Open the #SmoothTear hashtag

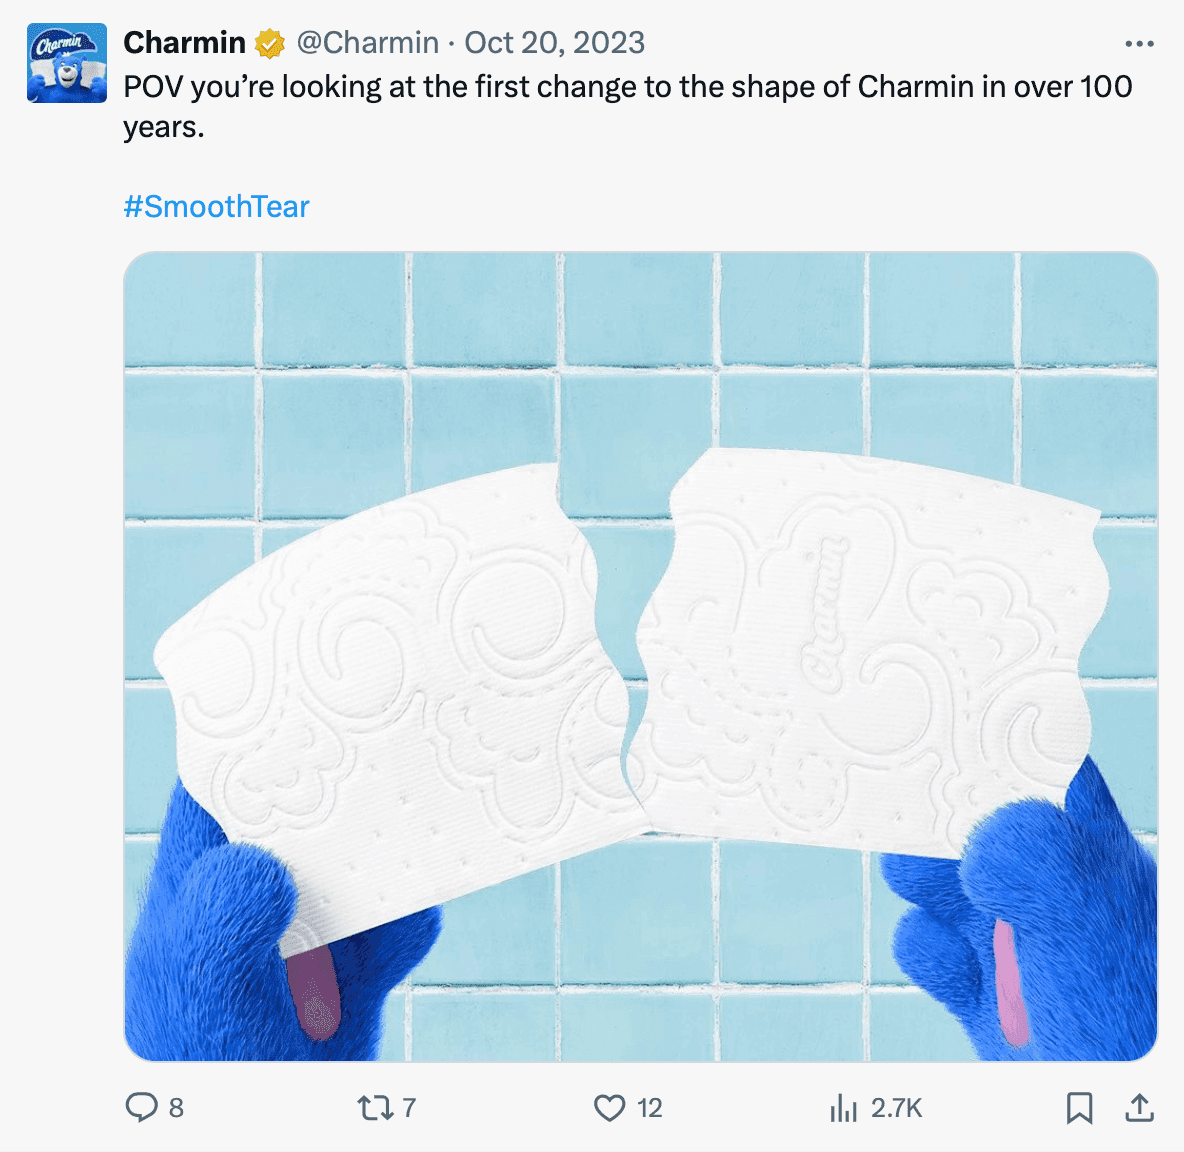pyautogui.click(x=216, y=206)
